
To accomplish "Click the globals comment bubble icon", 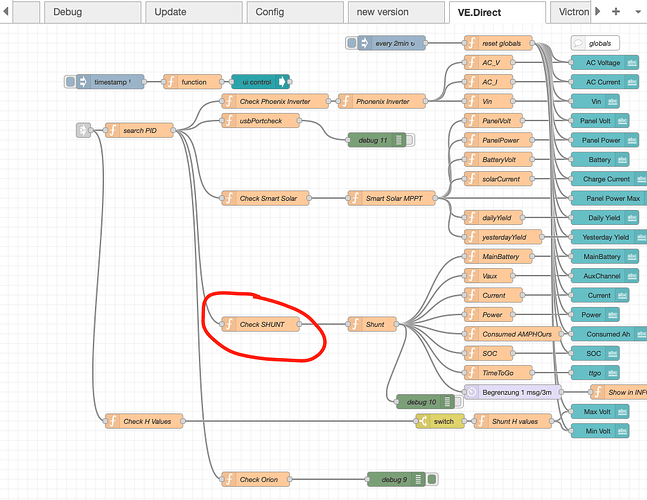I will [x=580, y=44].
